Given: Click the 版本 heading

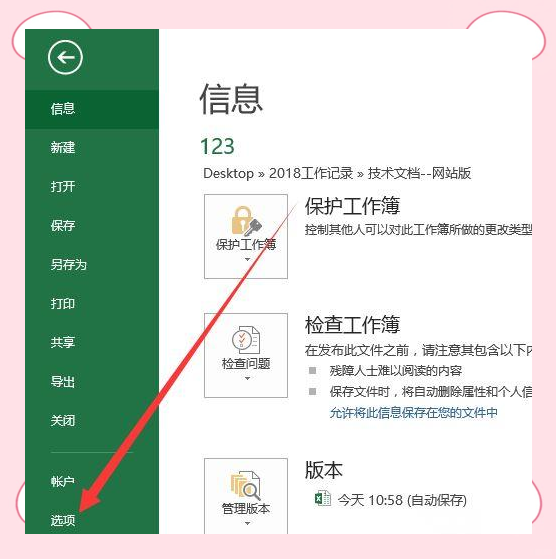Looking at the screenshot, I should (x=324, y=470).
